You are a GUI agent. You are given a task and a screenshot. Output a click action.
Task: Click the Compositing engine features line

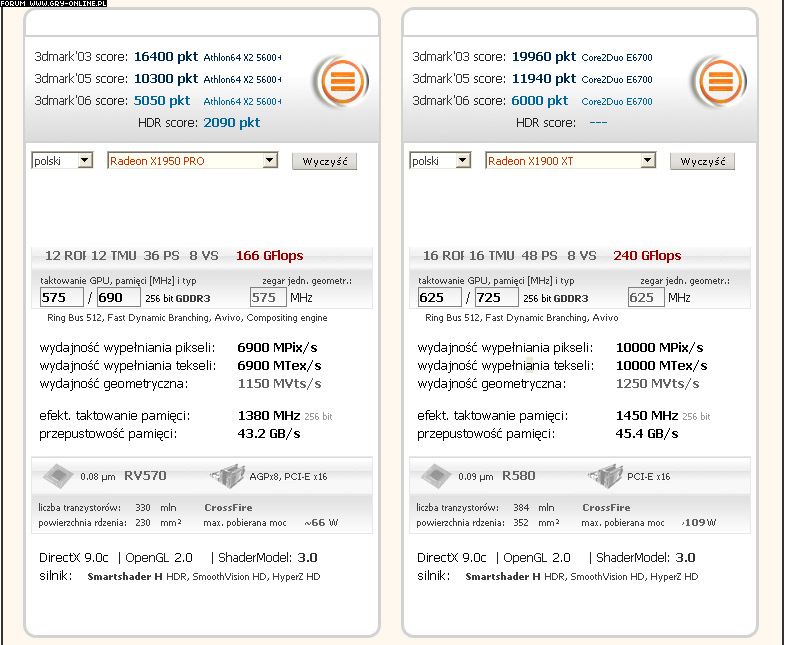click(187, 318)
